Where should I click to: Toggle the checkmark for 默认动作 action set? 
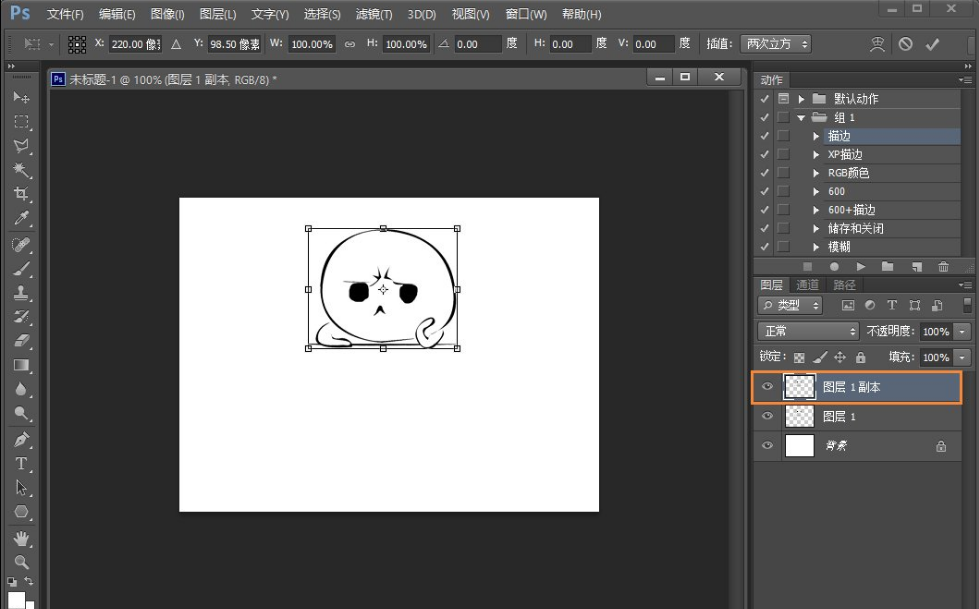point(765,99)
